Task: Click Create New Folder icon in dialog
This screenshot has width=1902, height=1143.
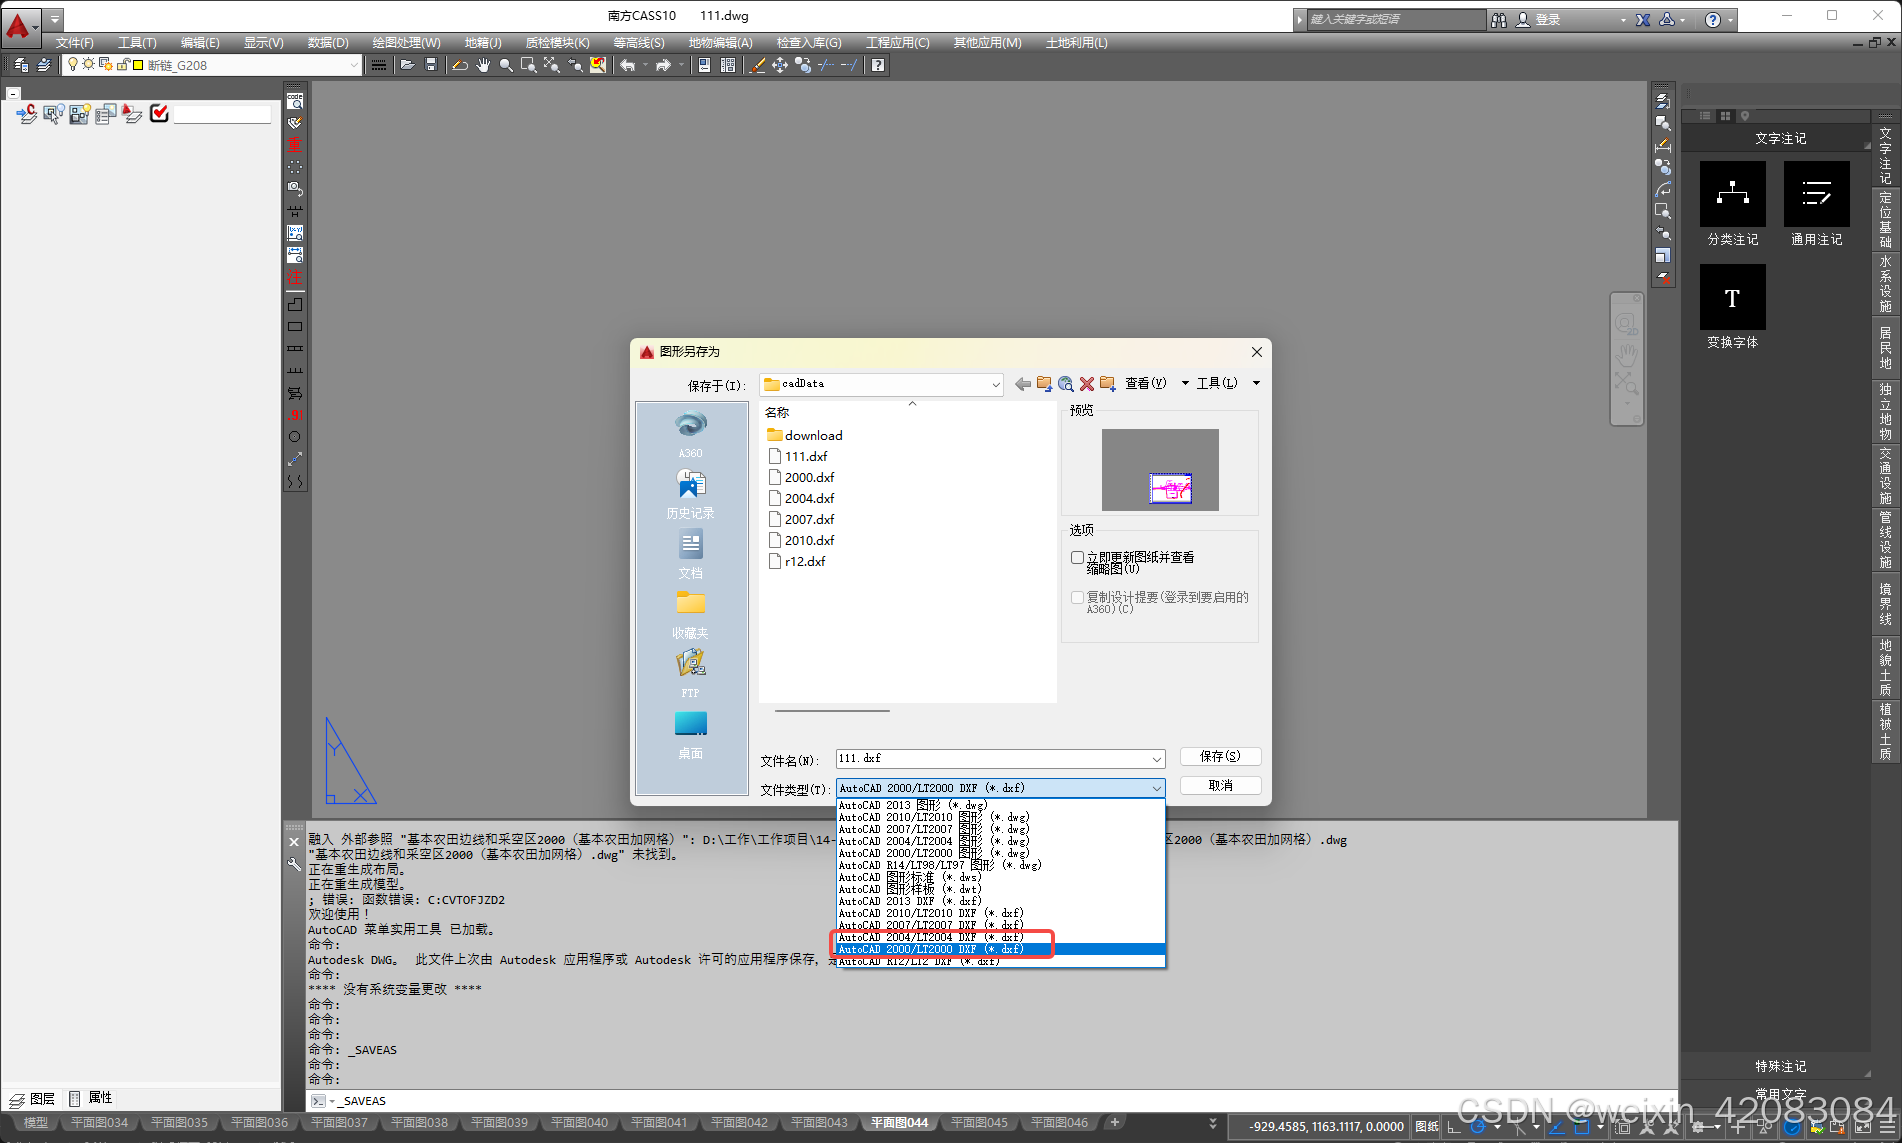Action: (x=1108, y=384)
